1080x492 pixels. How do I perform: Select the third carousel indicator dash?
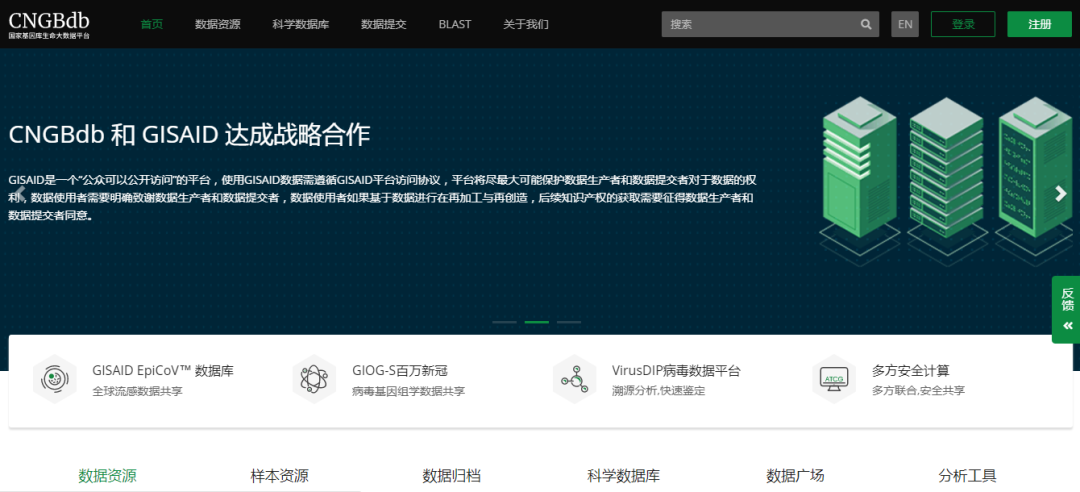coord(569,322)
